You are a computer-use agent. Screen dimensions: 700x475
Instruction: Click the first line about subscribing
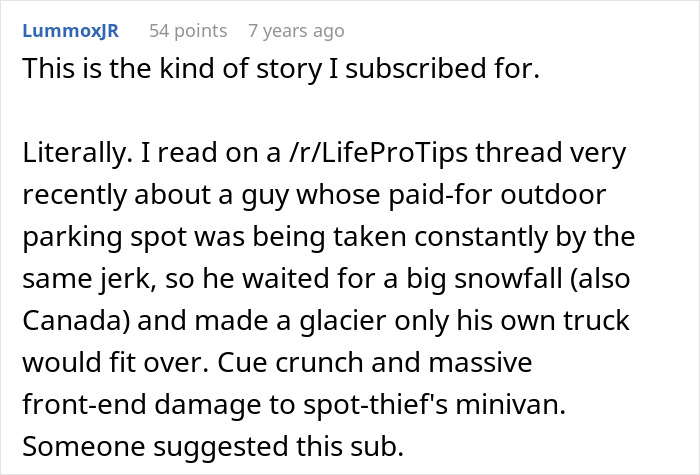pyautogui.click(x=270, y=73)
